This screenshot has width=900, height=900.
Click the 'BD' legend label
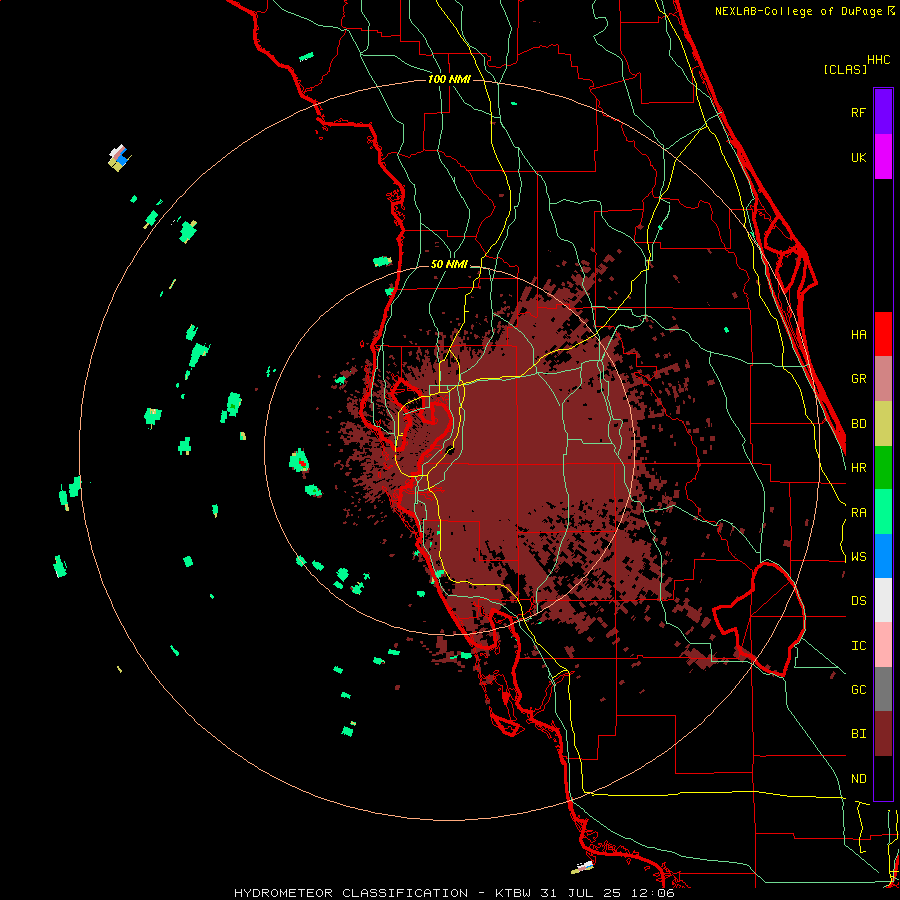point(858,424)
